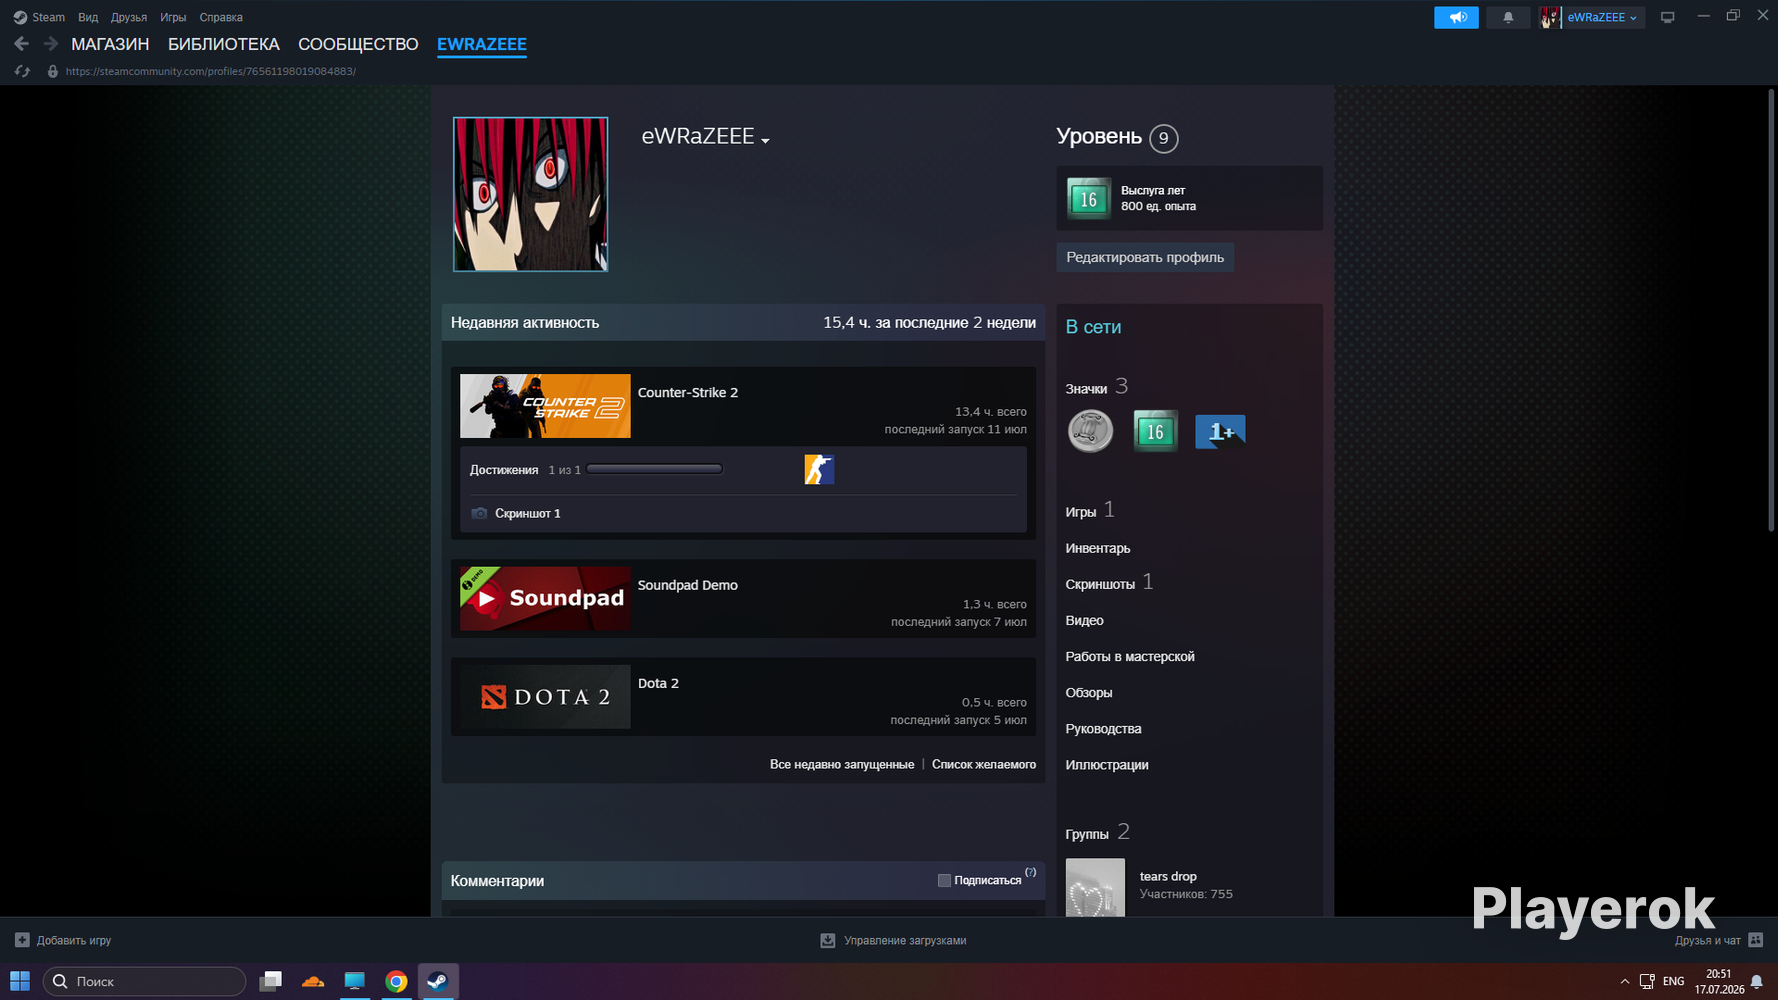Image resolution: width=1778 pixels, height=1000 pixels.
Task: Go to the МАГАЗИН tab
Action: [x=110, y=44]
